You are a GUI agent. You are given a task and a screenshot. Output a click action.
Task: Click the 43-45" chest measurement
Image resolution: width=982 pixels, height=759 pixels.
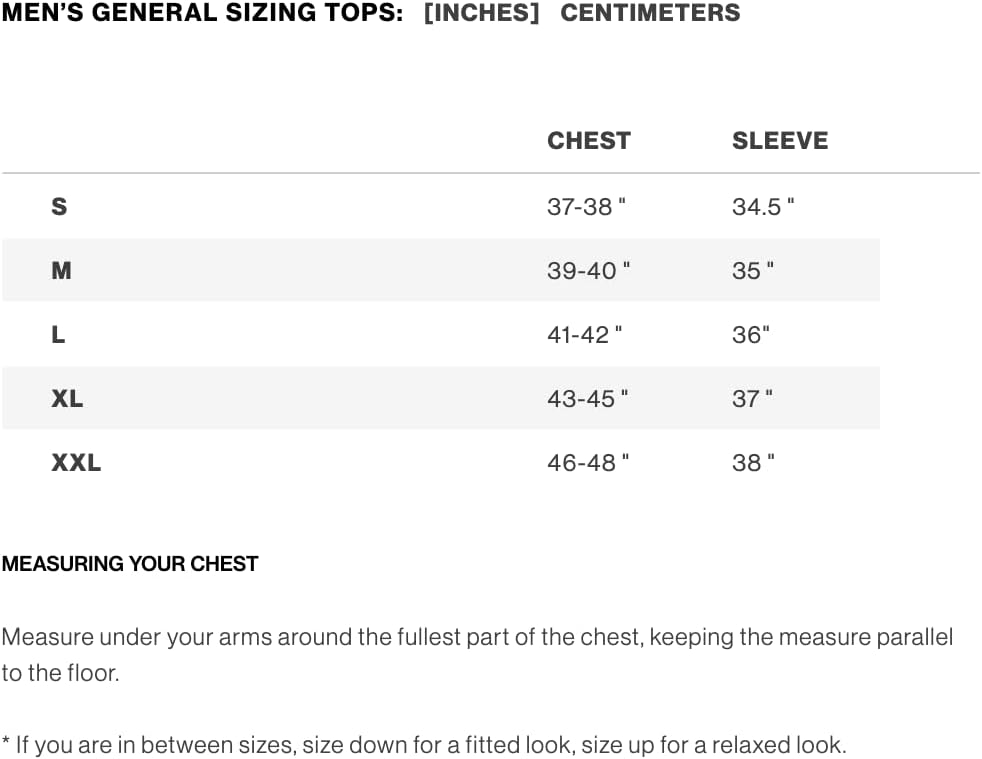(x=587, y=398)
